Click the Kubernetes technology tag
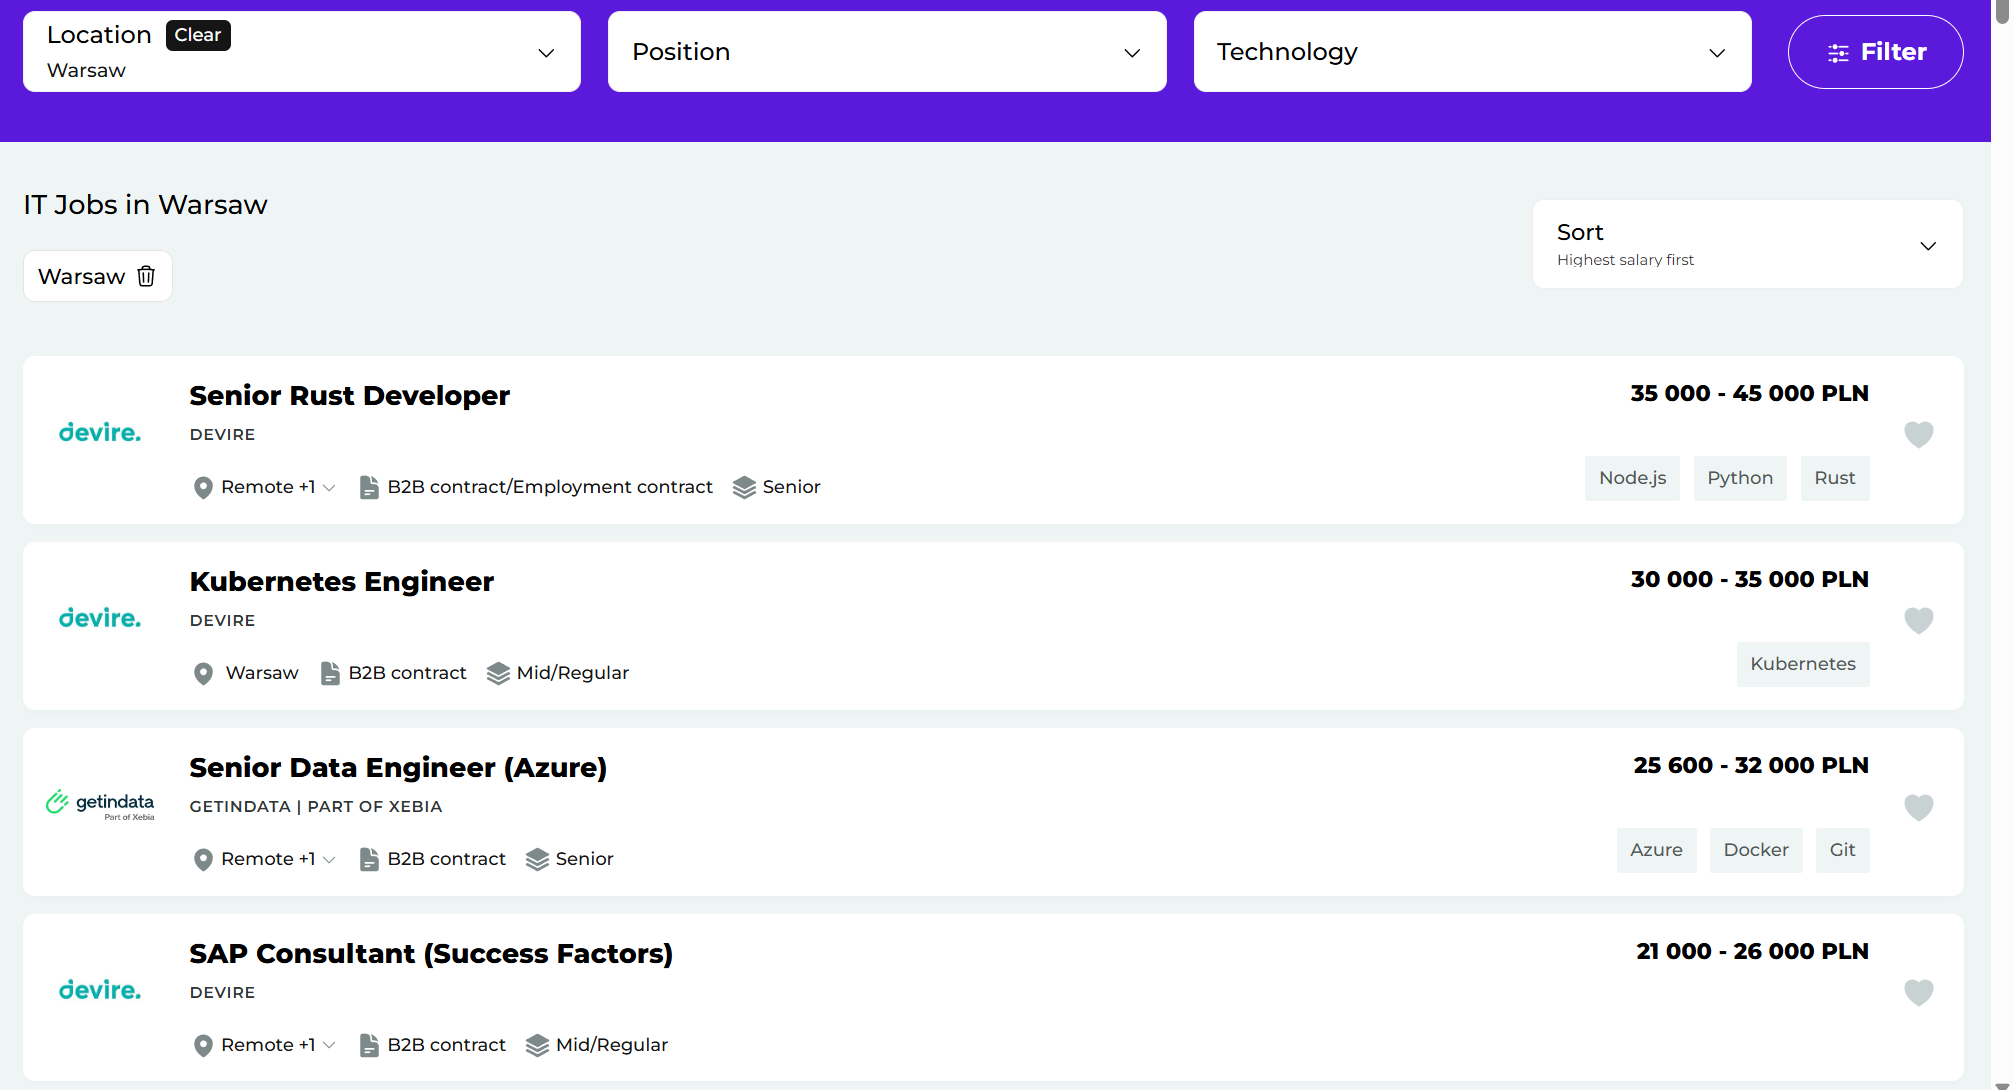2013x1090 pixels. pyautogui.click(x=1803, y=664)
